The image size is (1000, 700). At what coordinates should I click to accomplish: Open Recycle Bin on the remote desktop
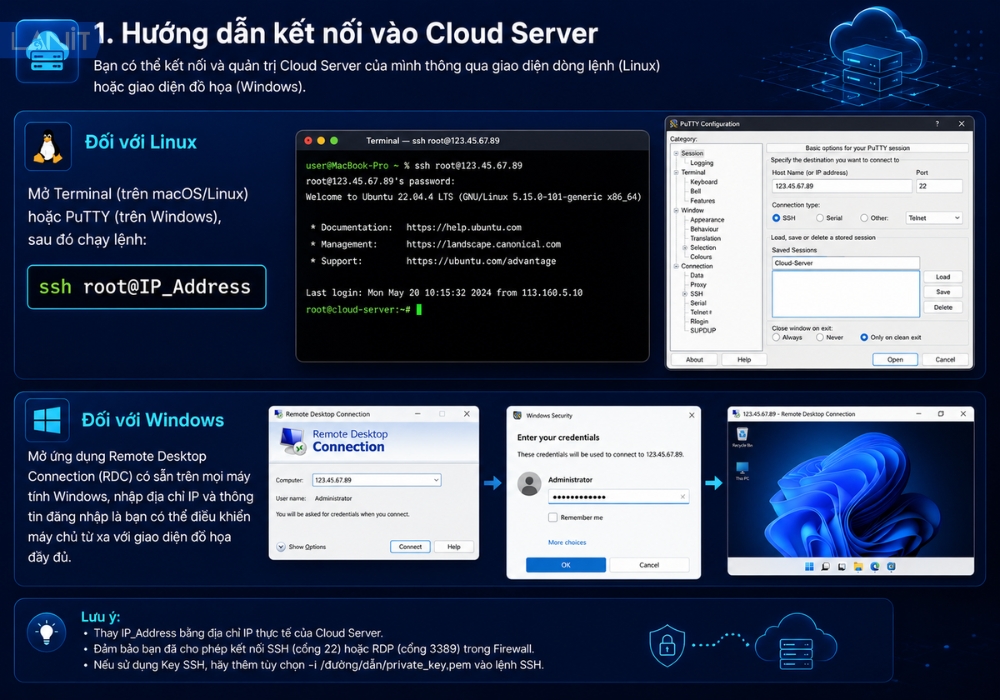(x=742, y=437)
